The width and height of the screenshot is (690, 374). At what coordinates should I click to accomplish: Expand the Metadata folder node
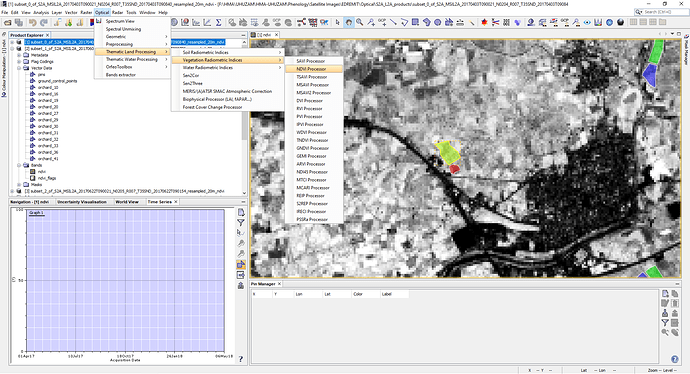pos(19,55)
